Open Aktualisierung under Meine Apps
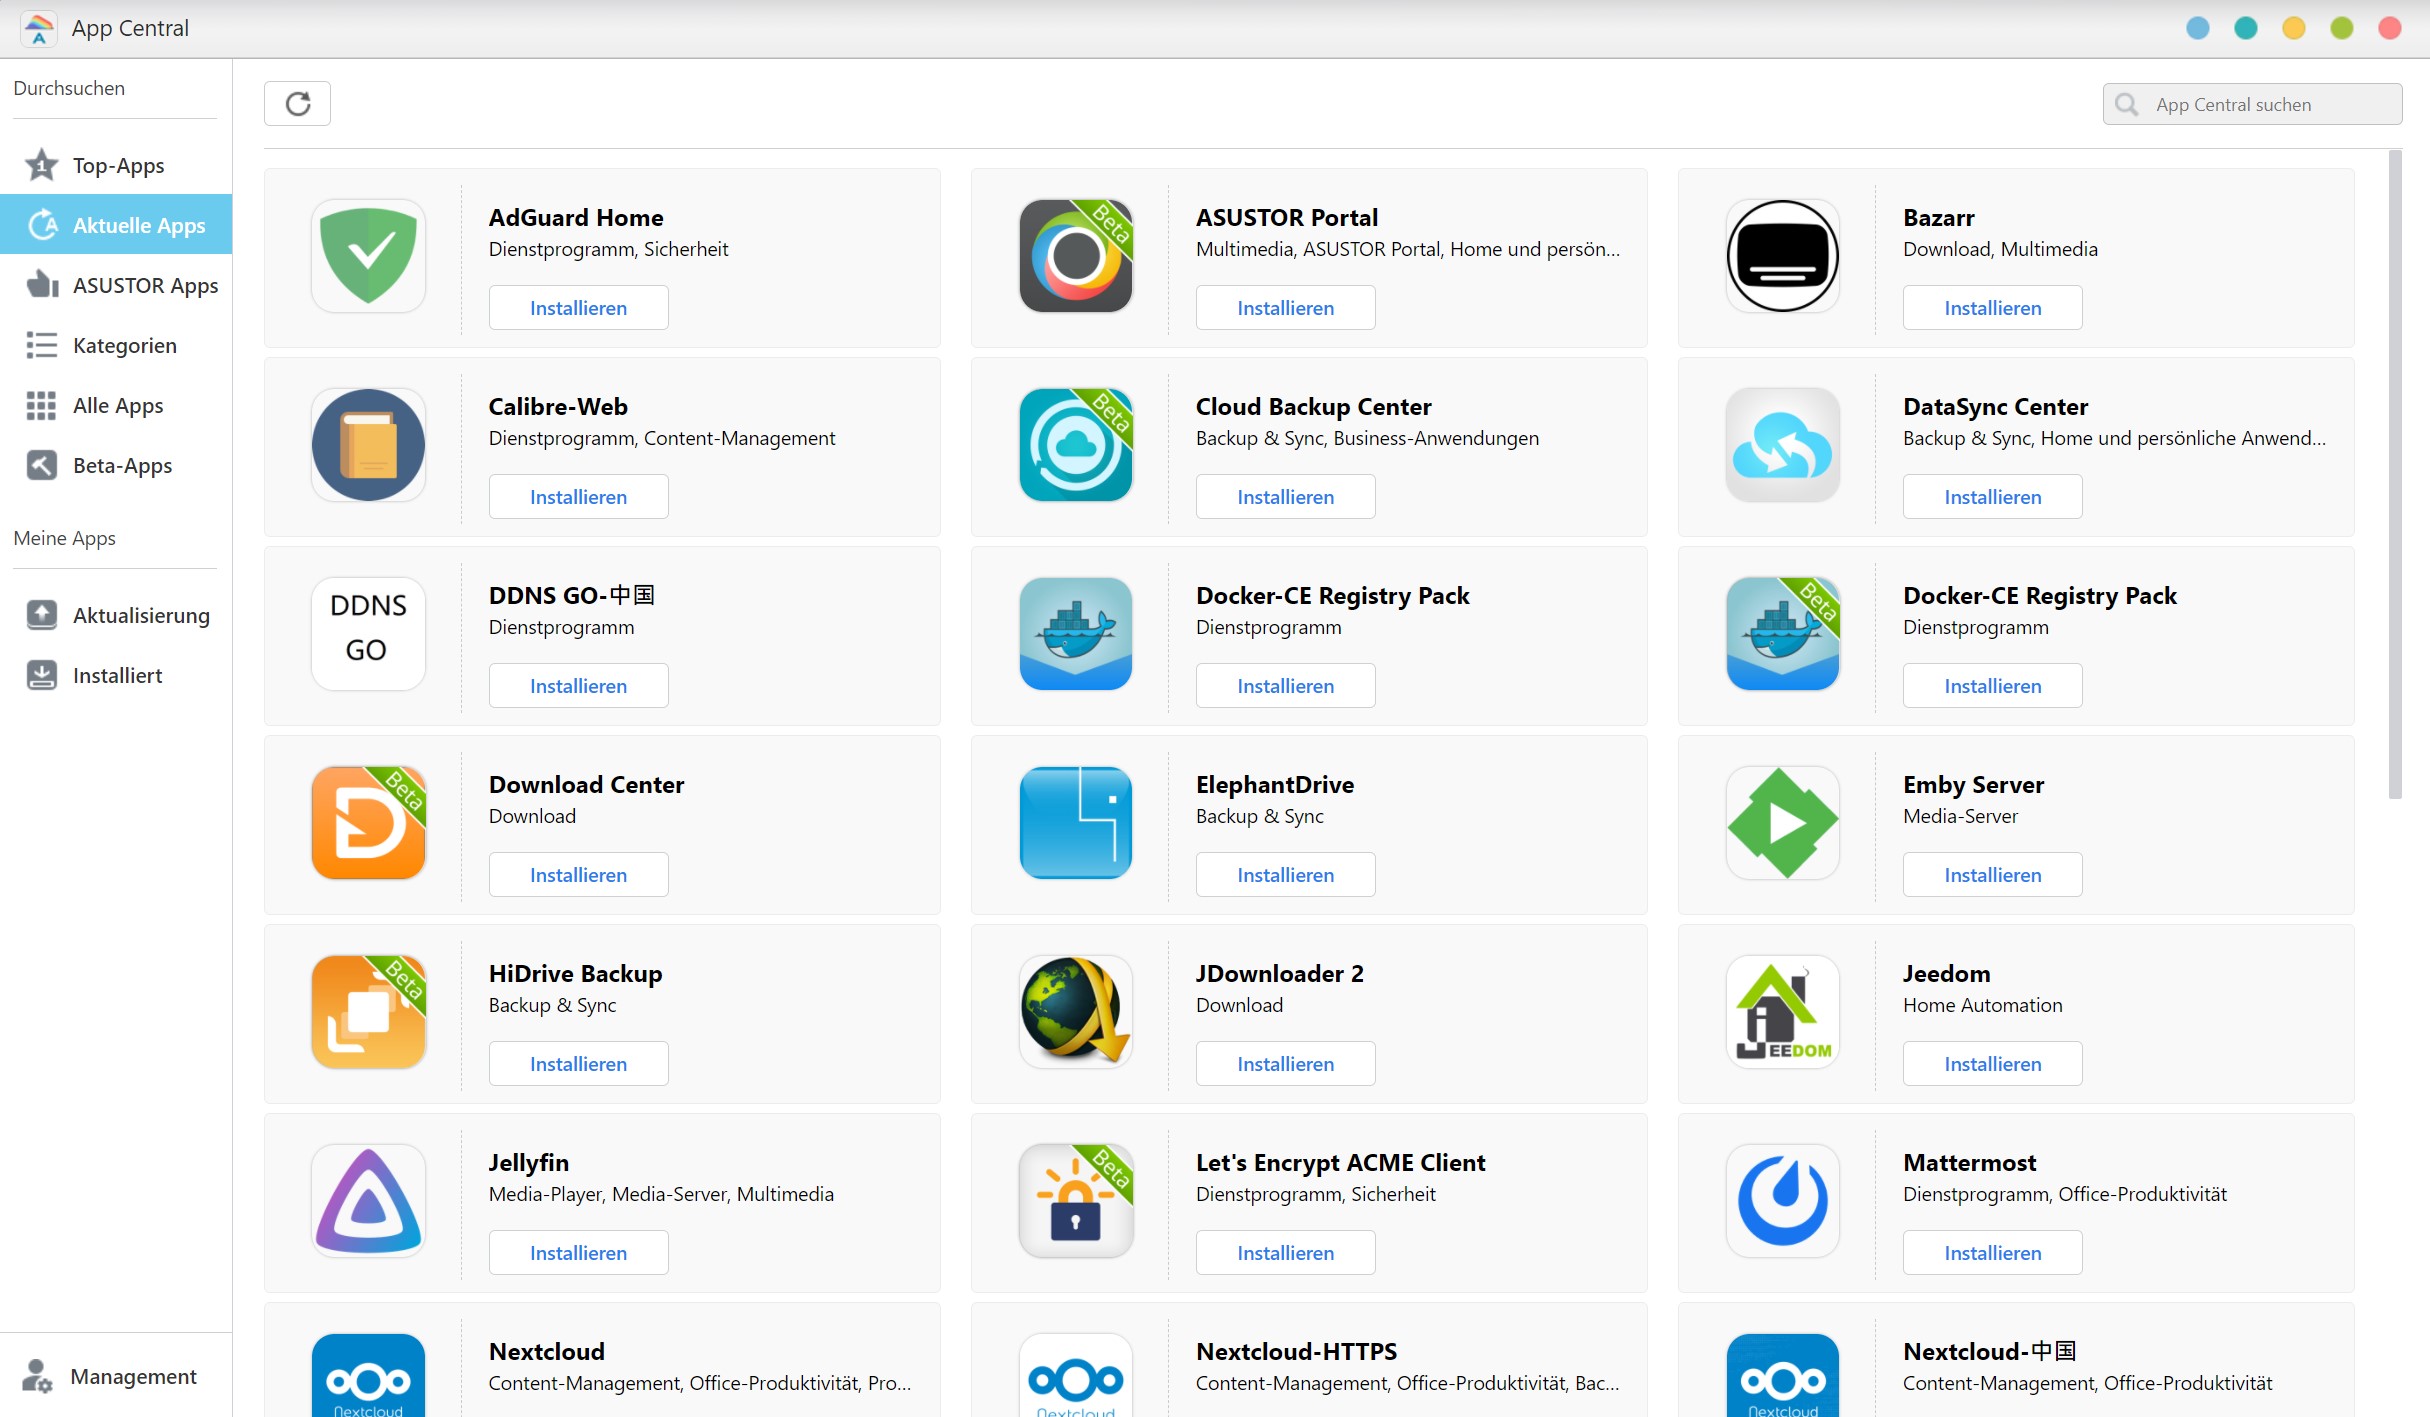The image size is (2430, 1417). click(116, 615)
